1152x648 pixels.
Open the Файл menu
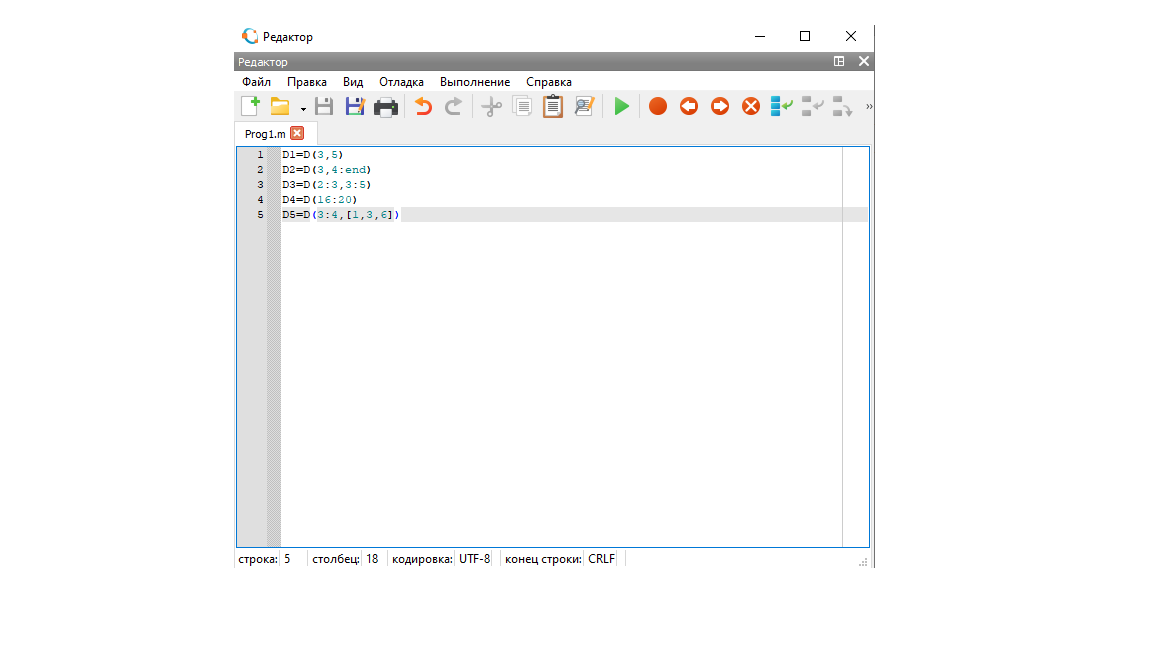(x=256, y=82)
